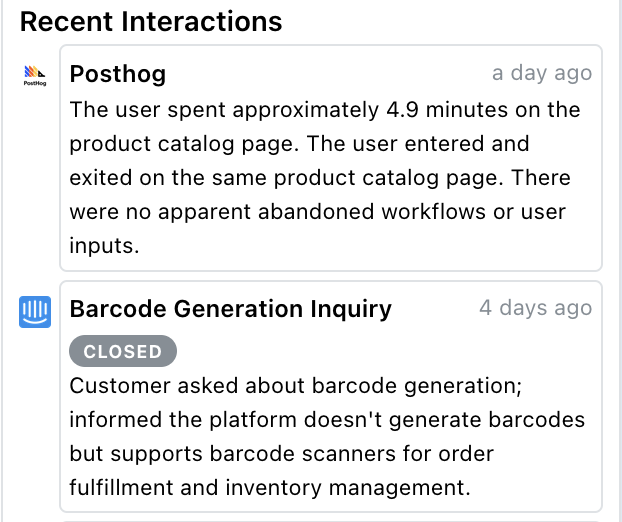Screen dimensions: 622x522
Task: Open the Barcode Generation Inquiry title
Action: (230, 309)
